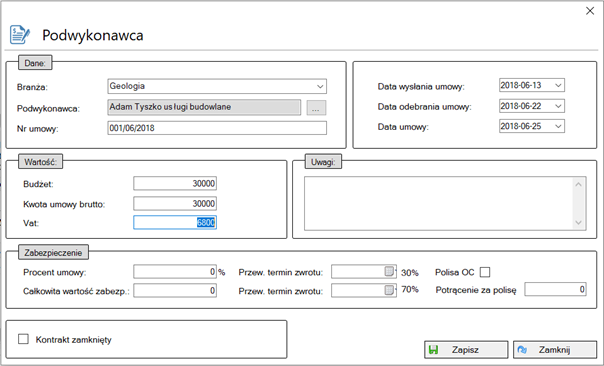Click the 'Branża:' label
The image size is (604, 366).
pos(32,87)
